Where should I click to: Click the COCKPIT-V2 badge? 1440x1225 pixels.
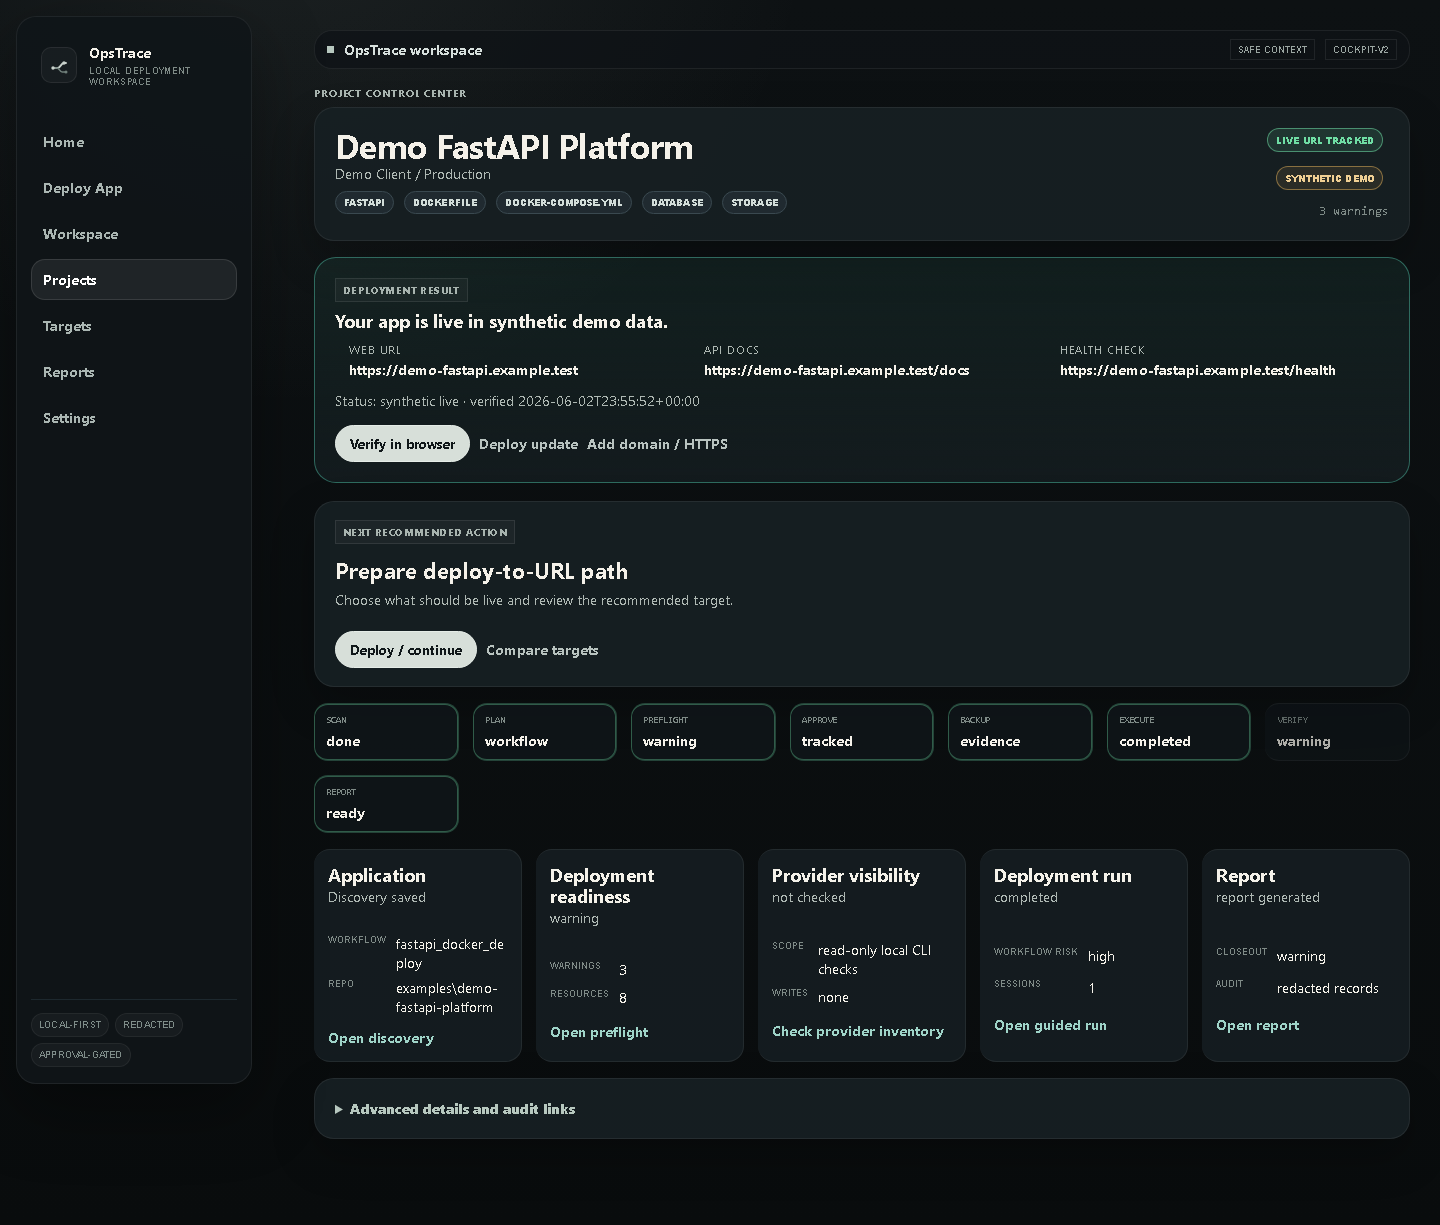(x=1361, y=50)
